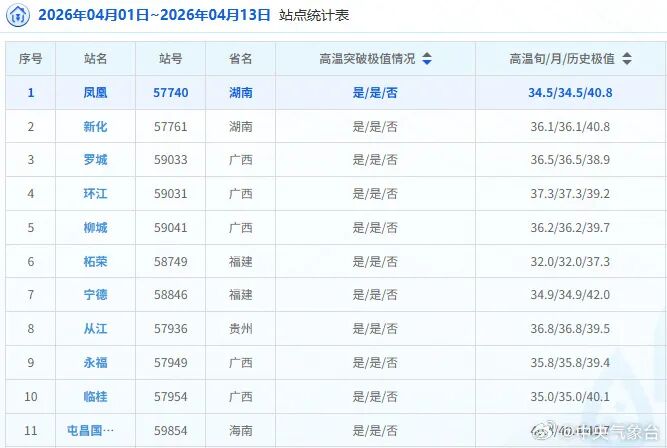Select station number 57740 cell

tap(170, 93)
